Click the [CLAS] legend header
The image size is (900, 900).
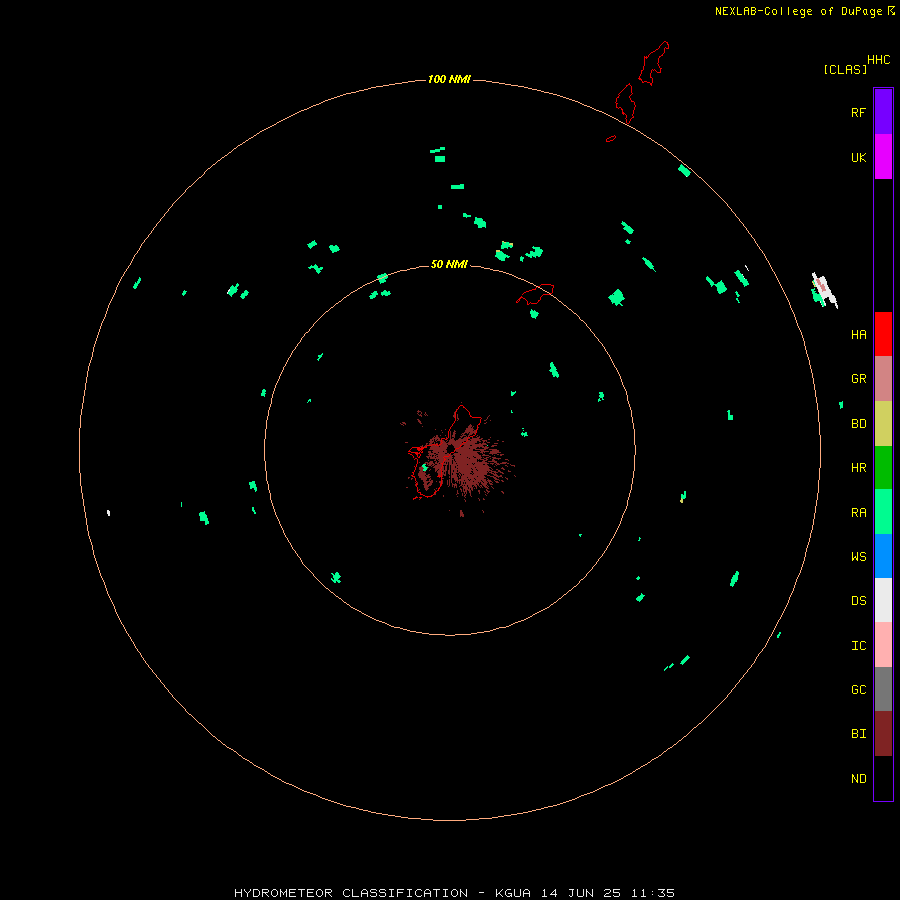[x=845, y=69]
